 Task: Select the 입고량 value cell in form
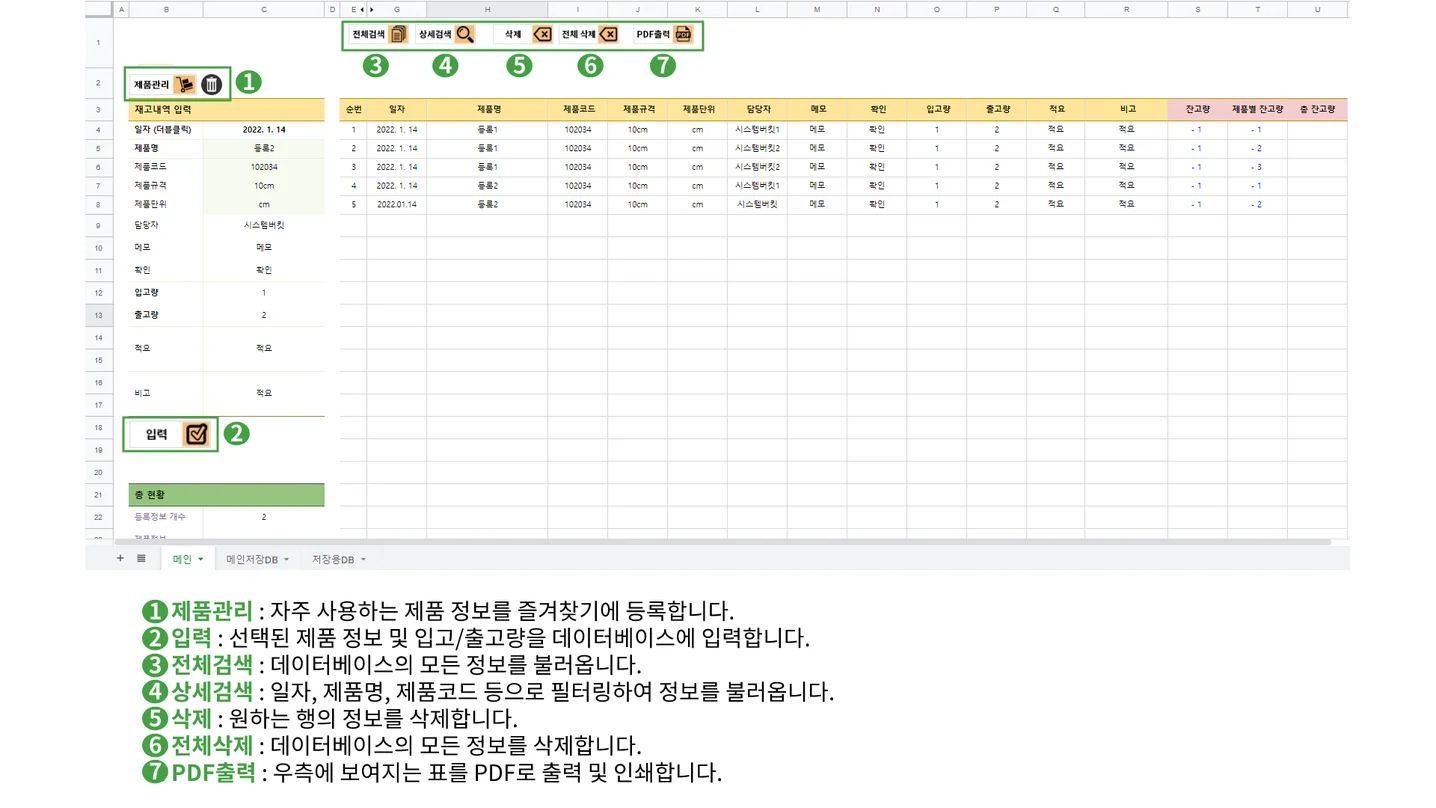point(264,293)
